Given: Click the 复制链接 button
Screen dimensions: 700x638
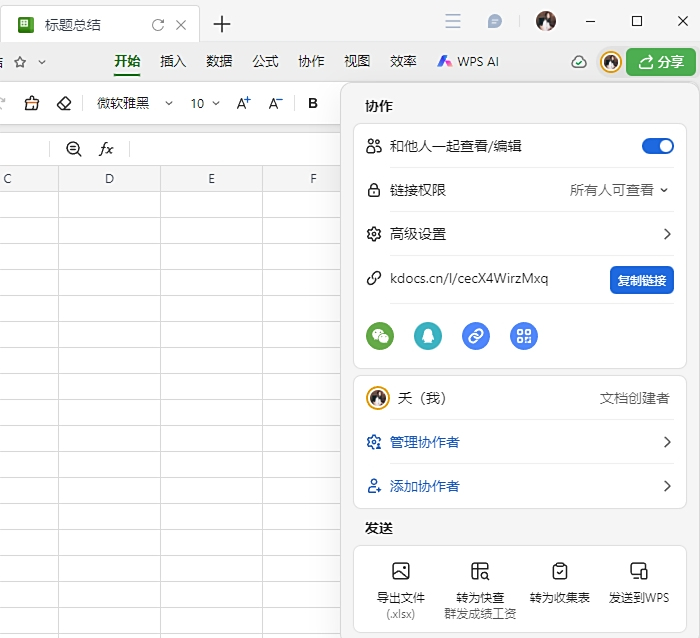Looking at the screenshot, I should click(x=641, y=280).
